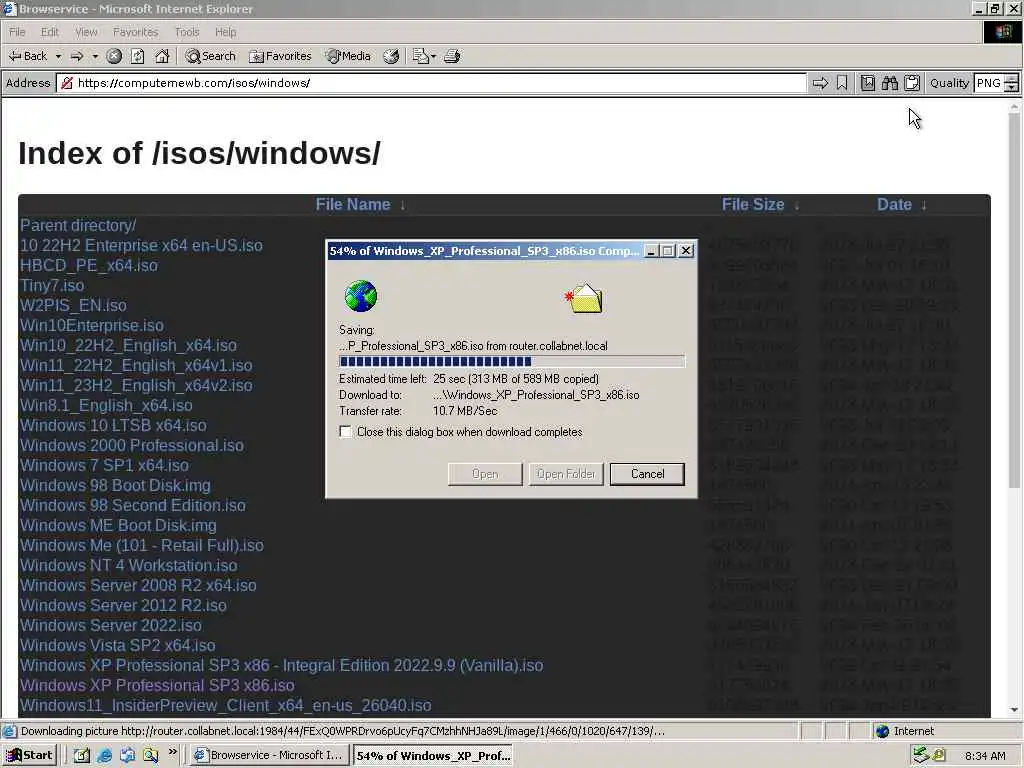Open the History toolbar icon

(x=391, y=56)
